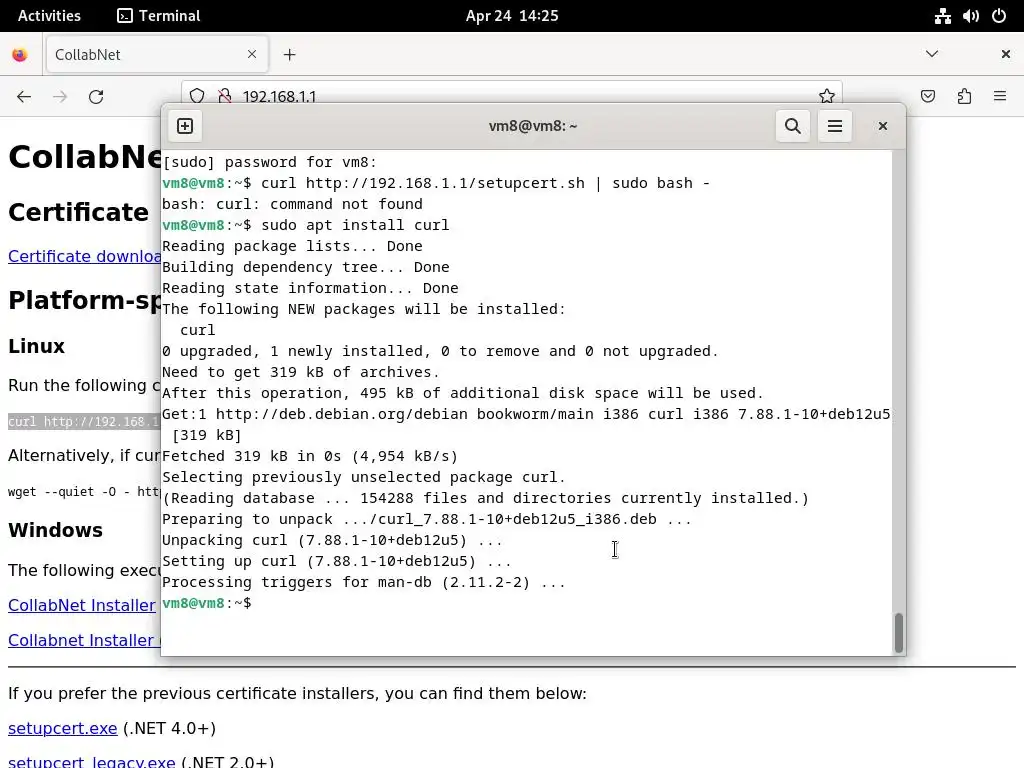
Task: Close the CollabNet tab
Action: click(x=252, y=54)
